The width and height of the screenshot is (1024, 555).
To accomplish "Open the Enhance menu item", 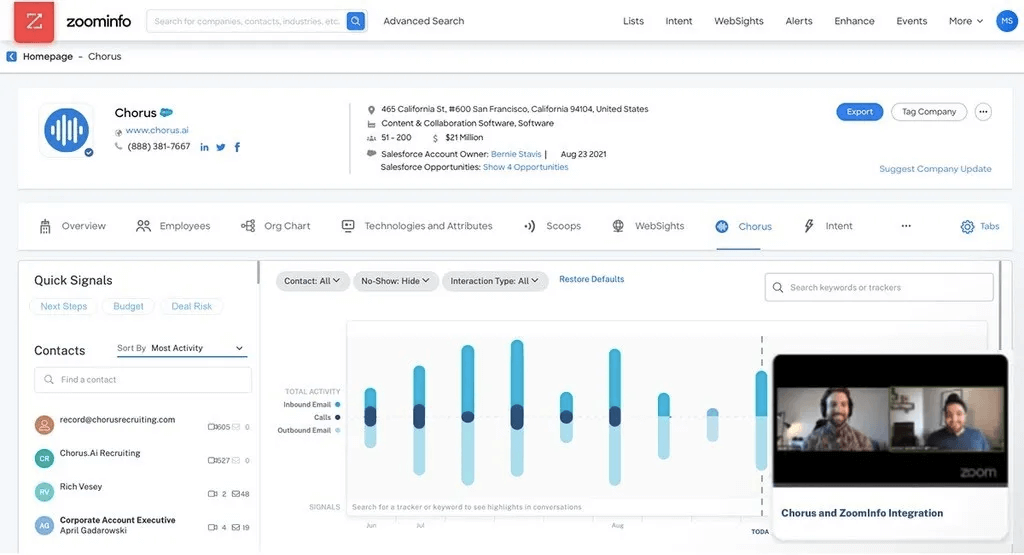I will (854, 21).
